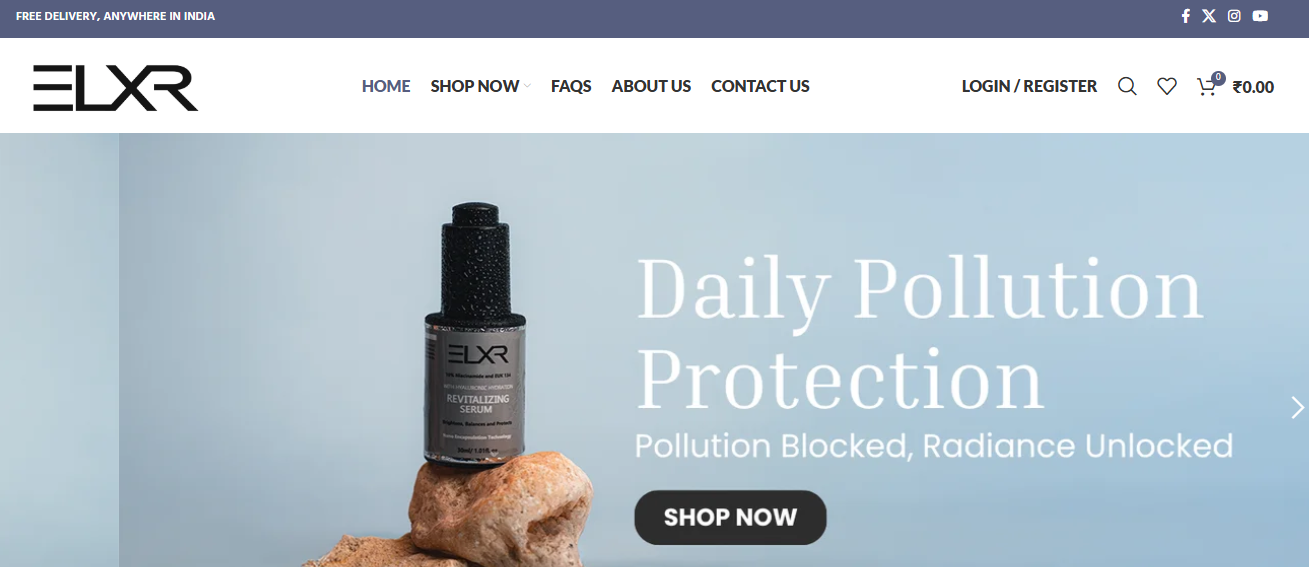Image resolution: width=1309 pixels, height=567 pixels.
Task: Open the FAQS menu item
Action: coord(571,86)
